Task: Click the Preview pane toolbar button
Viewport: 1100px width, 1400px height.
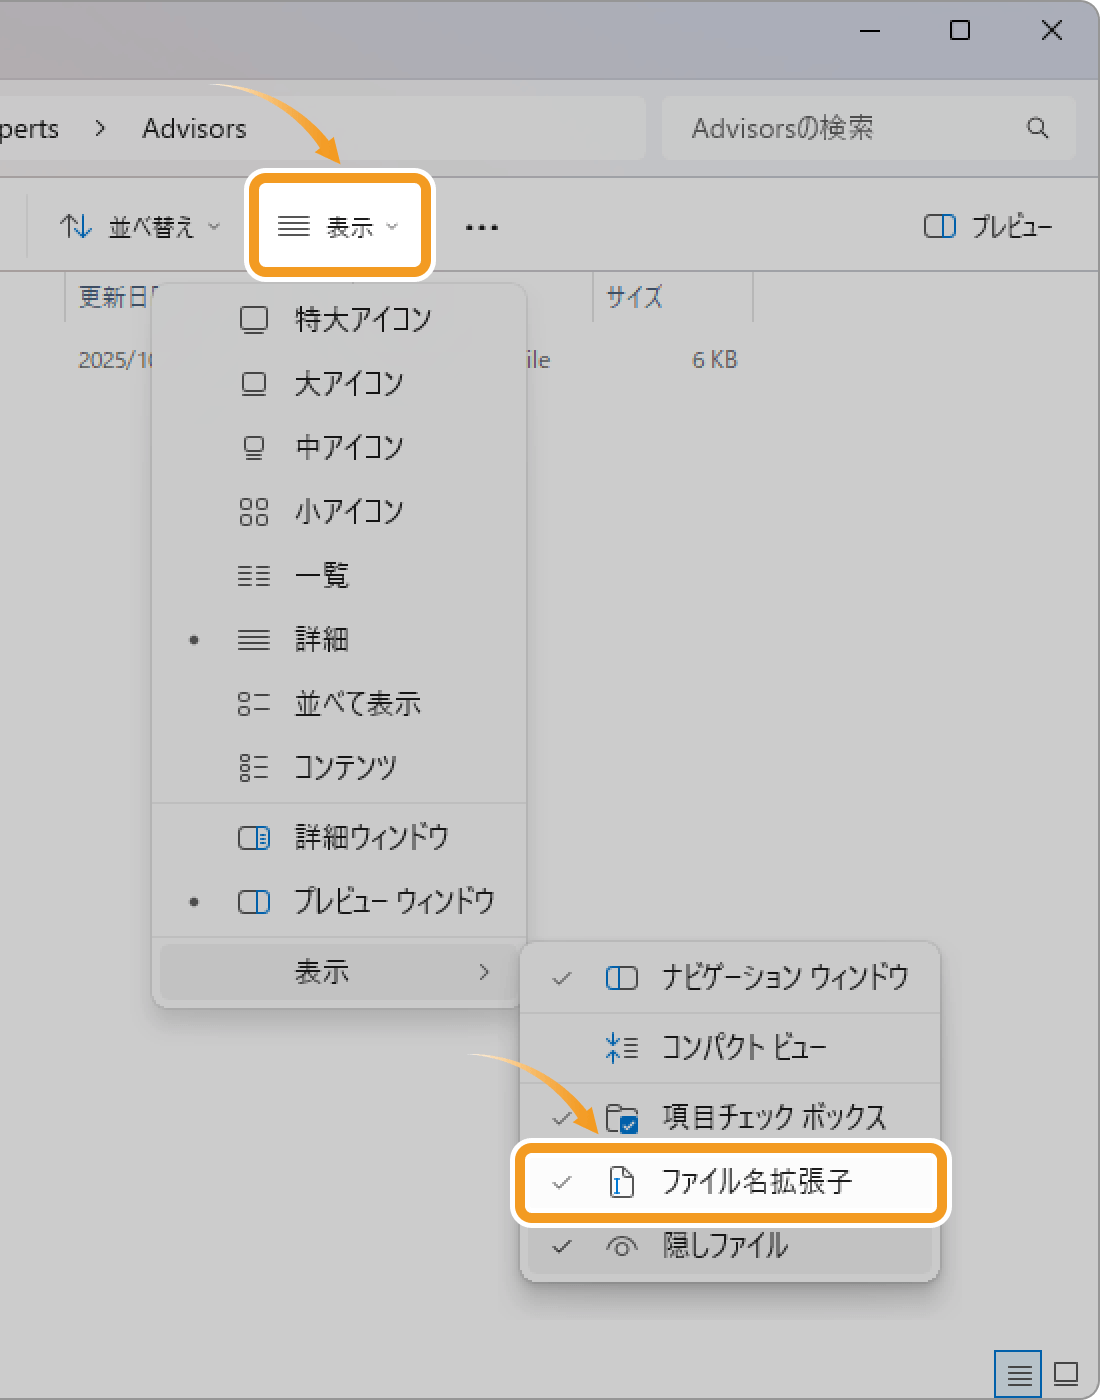Action: [988, 227]
